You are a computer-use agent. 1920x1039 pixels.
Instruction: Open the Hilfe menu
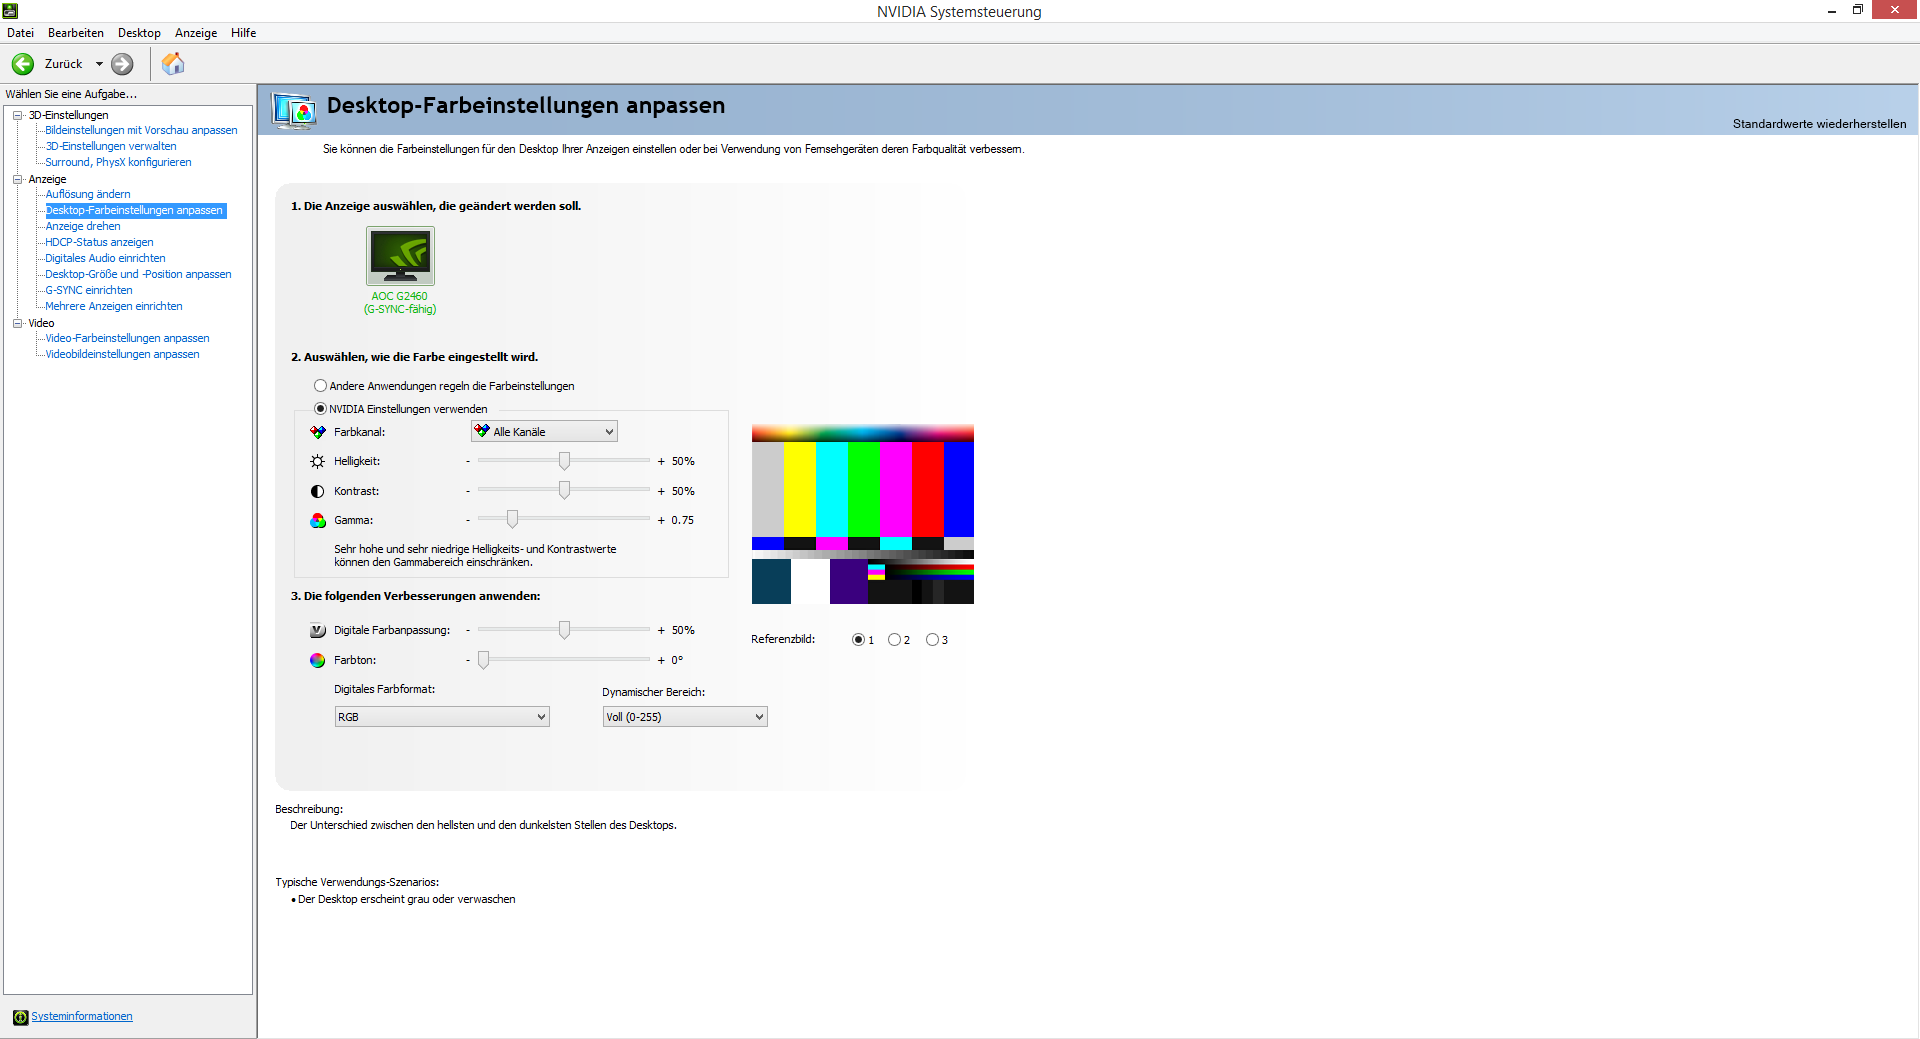pyautogui.click(x=244, y=33)
